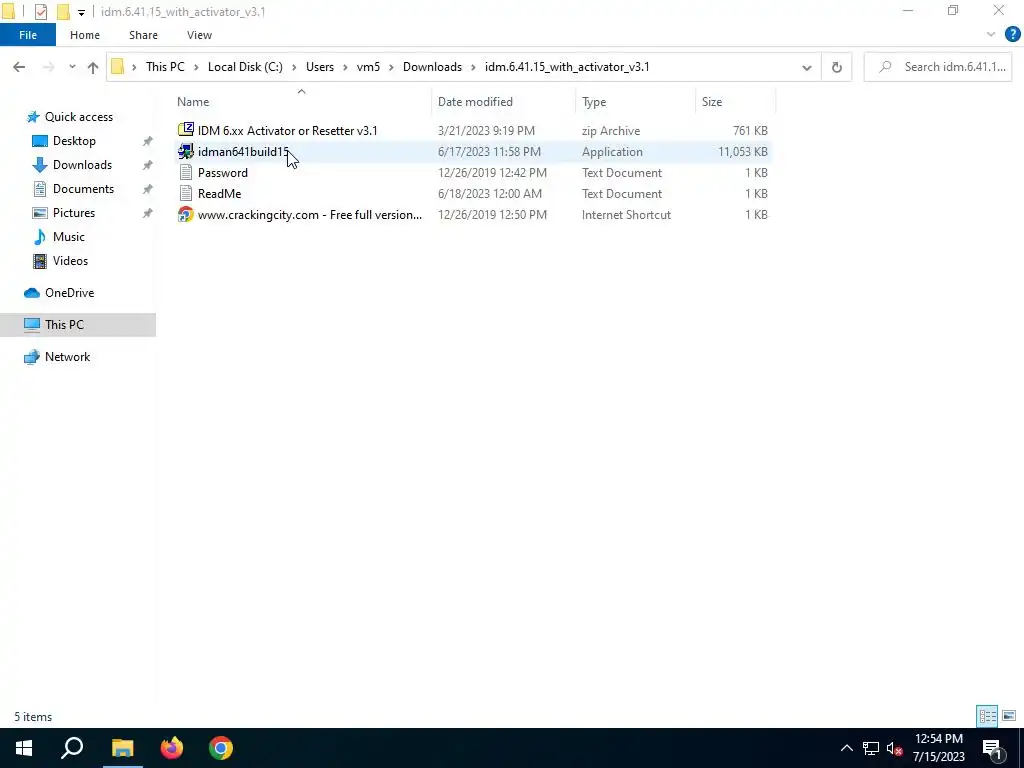Open OneDrive in the navigation pane

(x=69, y=293)
